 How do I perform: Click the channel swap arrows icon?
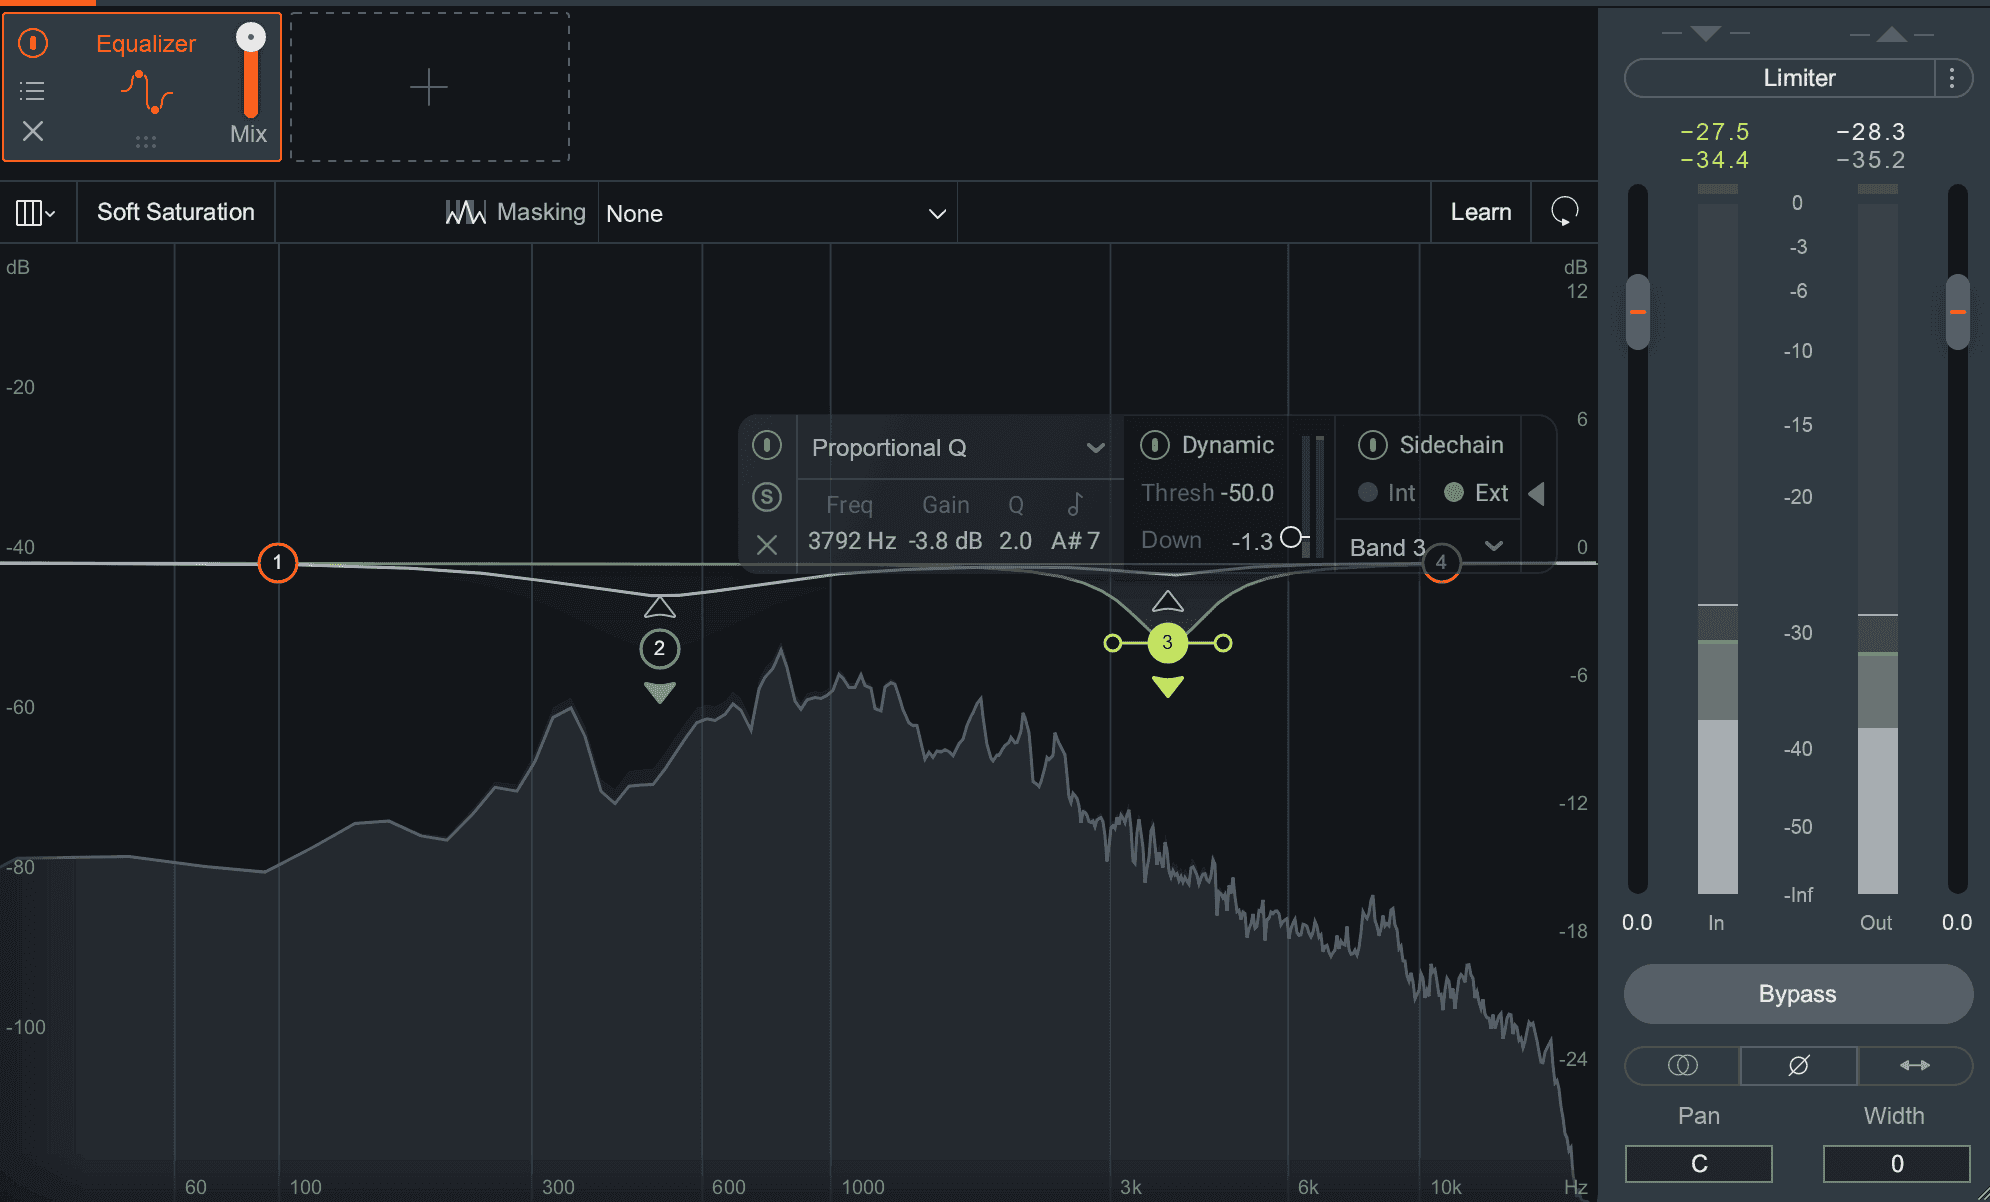point(1914,1066)
